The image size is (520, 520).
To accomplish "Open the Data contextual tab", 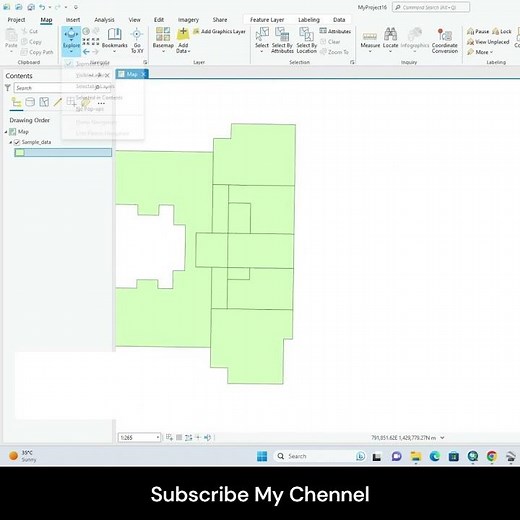I will [339, 20].
